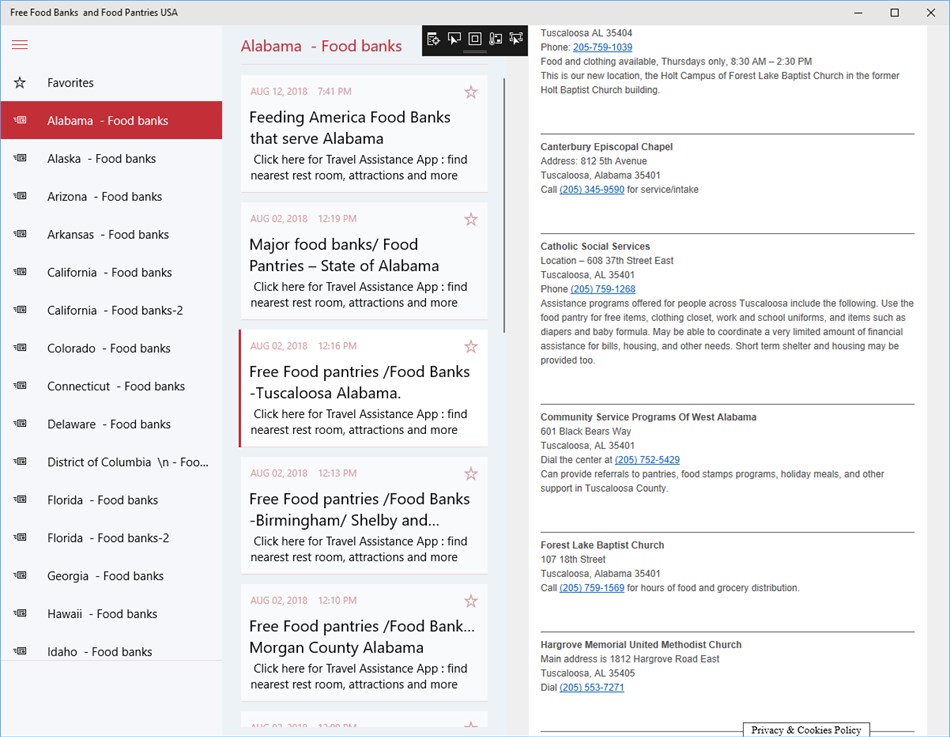The image size is (950, 737).
Task: Click the Go to Live Visual Tree debug icon
Action: tap(433, 39)
